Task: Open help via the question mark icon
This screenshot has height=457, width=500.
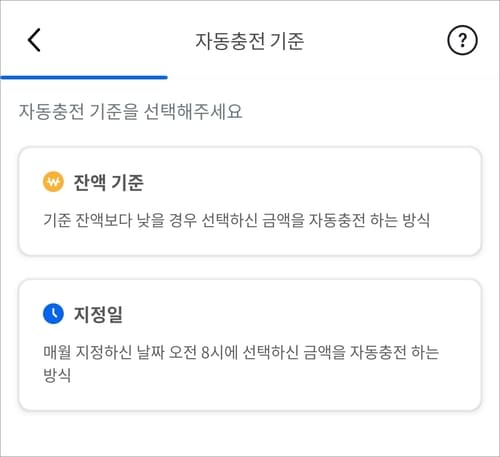Action: [x=462, y=40]
